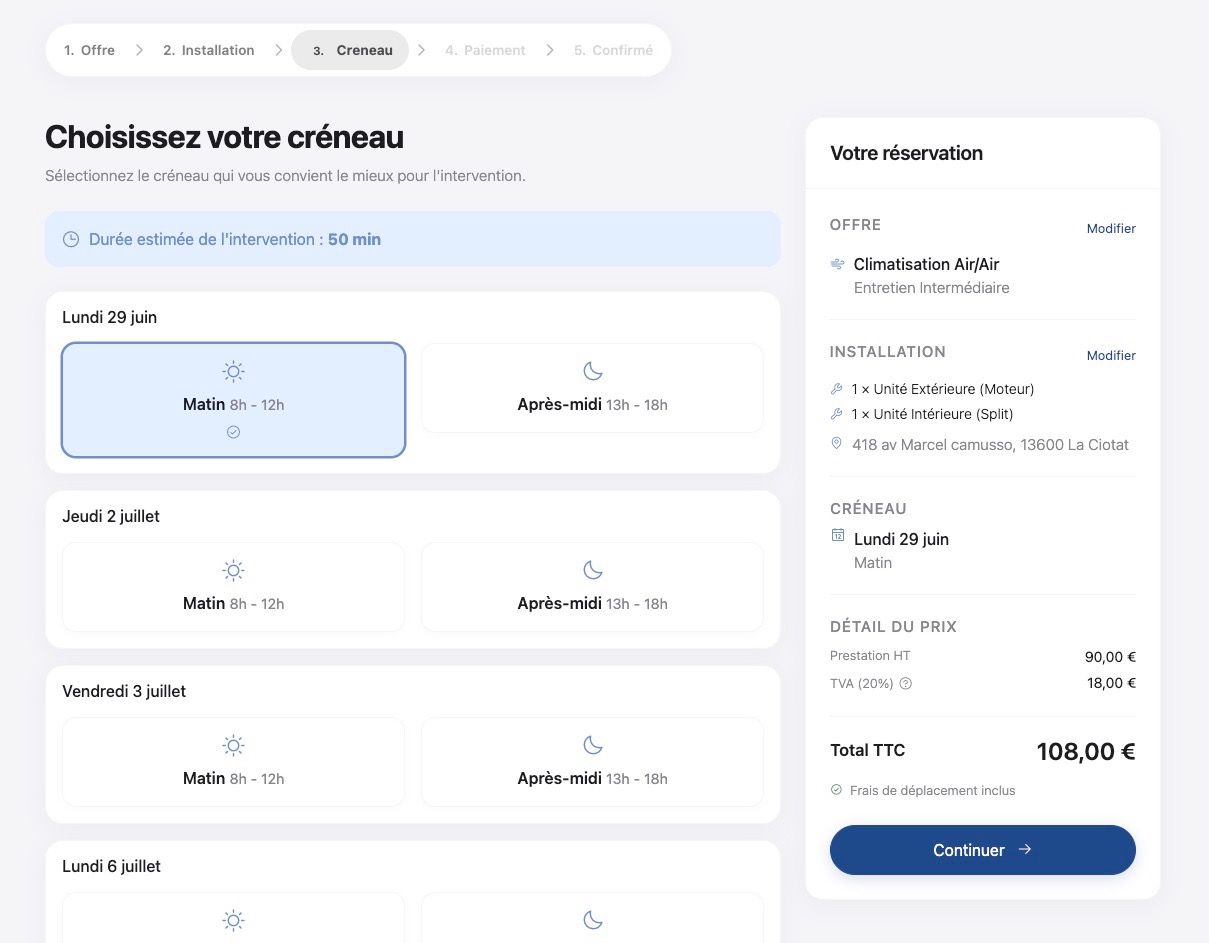
Task: Click the Vendredi 3 juillet date heading
Action: [124, 691]
